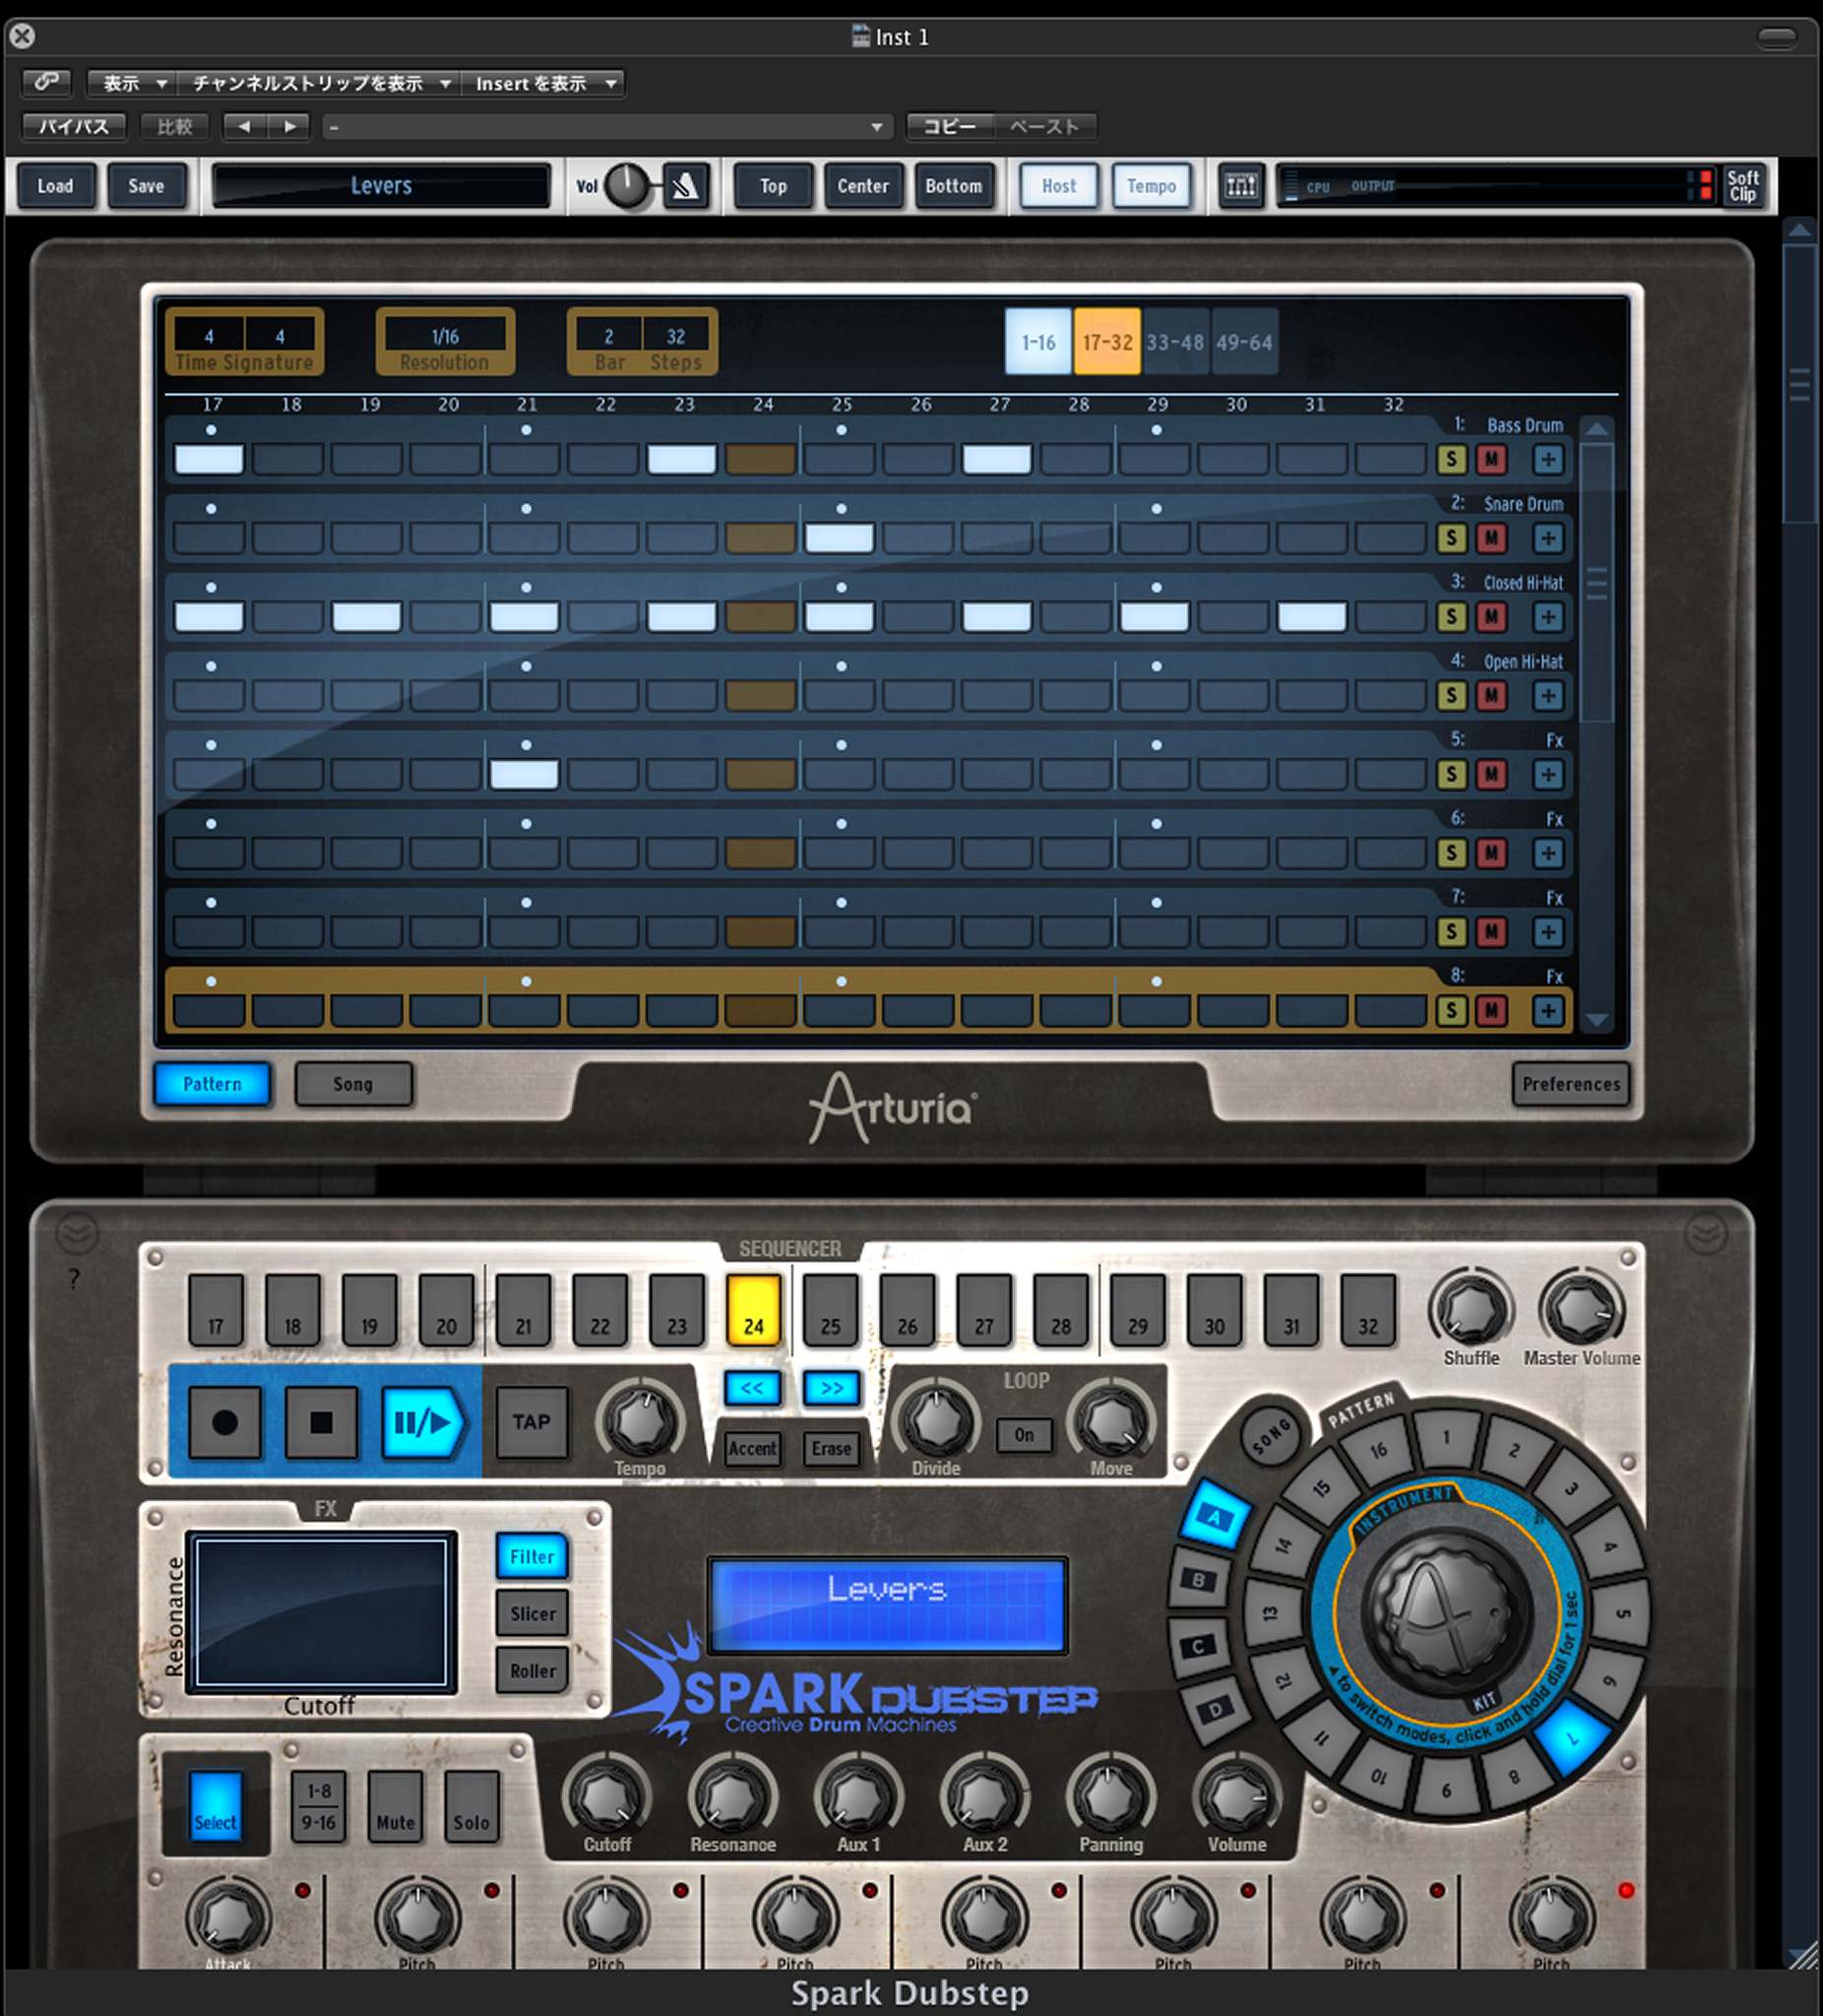This screenshot has height=2016, width=1823.
Task: Toggle the metronome icon next to Vol
Action: point(685,186)
